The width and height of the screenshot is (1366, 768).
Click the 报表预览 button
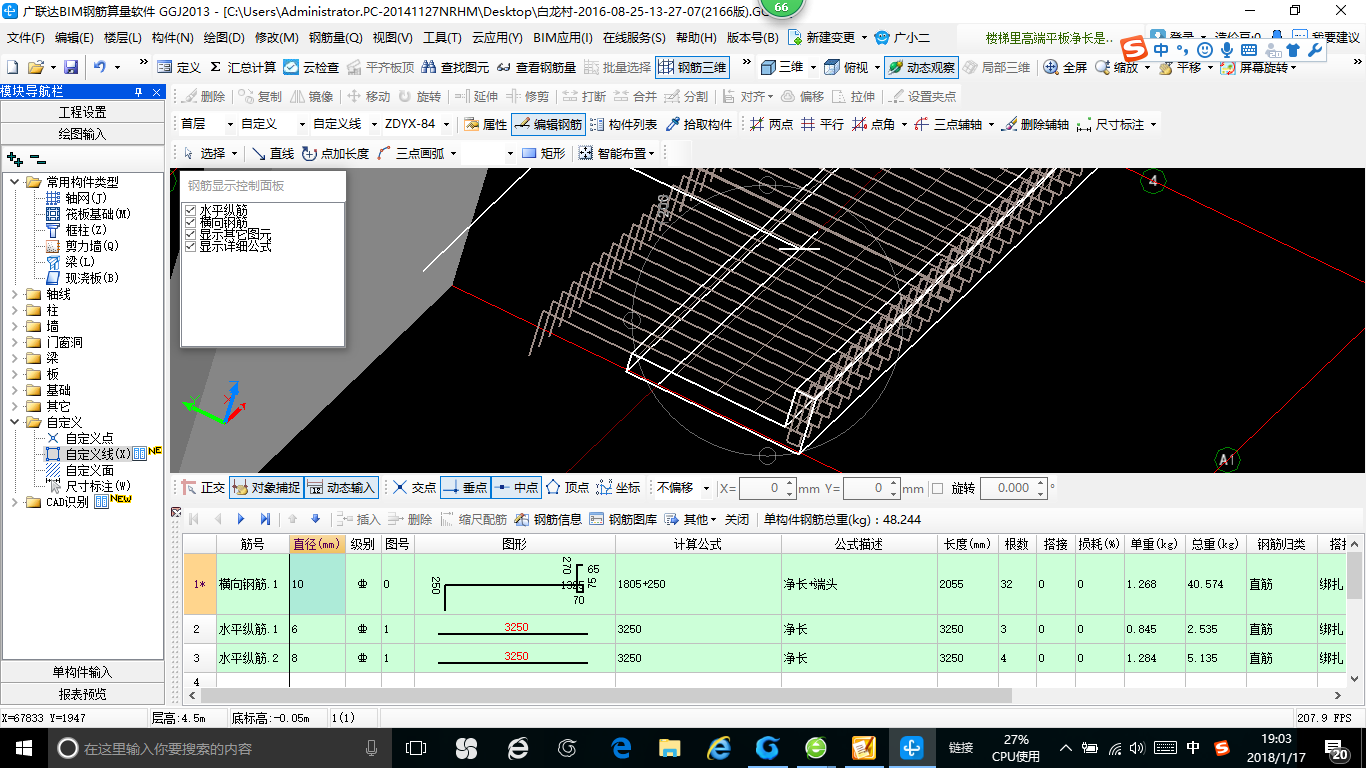(x=82, y=694)
